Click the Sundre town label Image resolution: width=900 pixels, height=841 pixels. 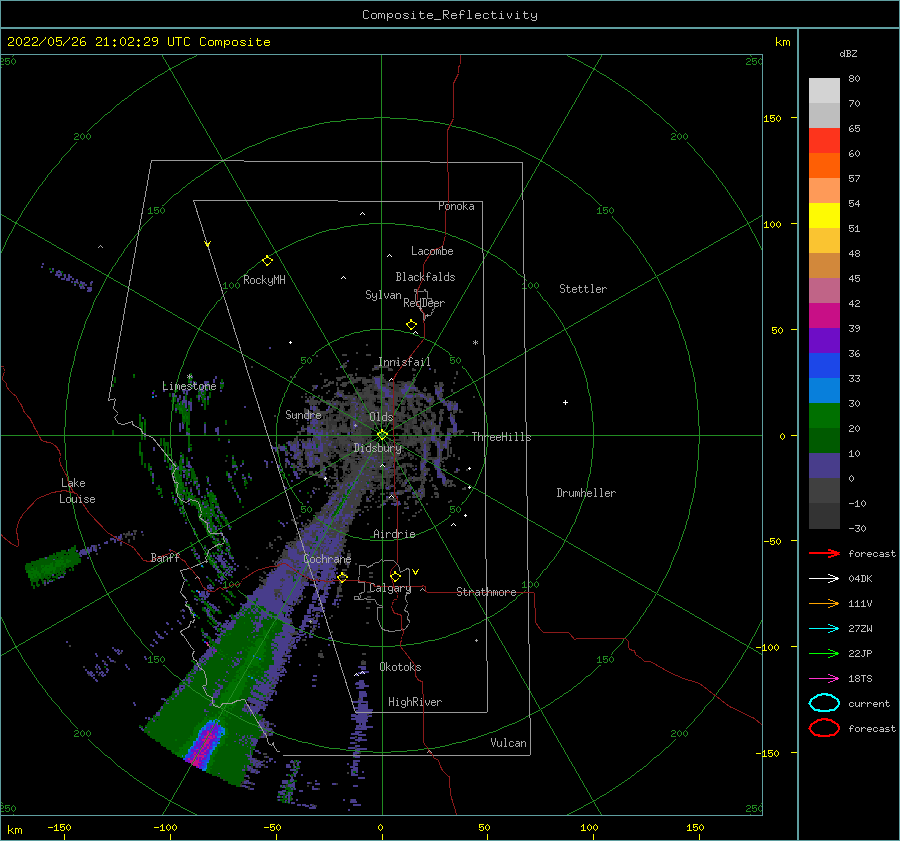click(303, 414)
